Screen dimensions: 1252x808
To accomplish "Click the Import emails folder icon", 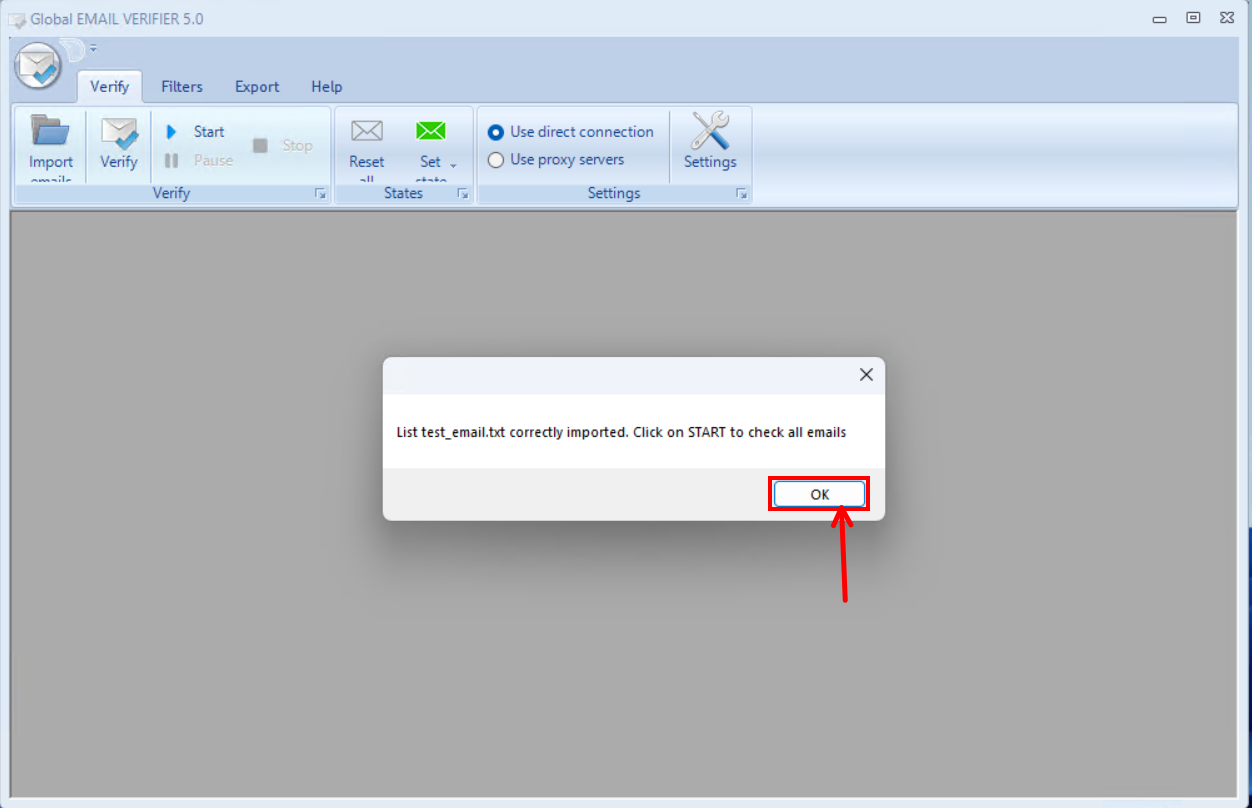I will 50,131.
